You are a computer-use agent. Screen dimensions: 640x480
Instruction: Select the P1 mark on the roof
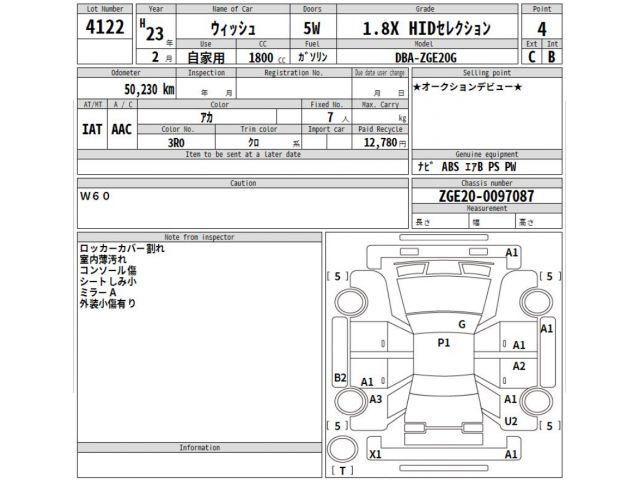pos(444,343)
